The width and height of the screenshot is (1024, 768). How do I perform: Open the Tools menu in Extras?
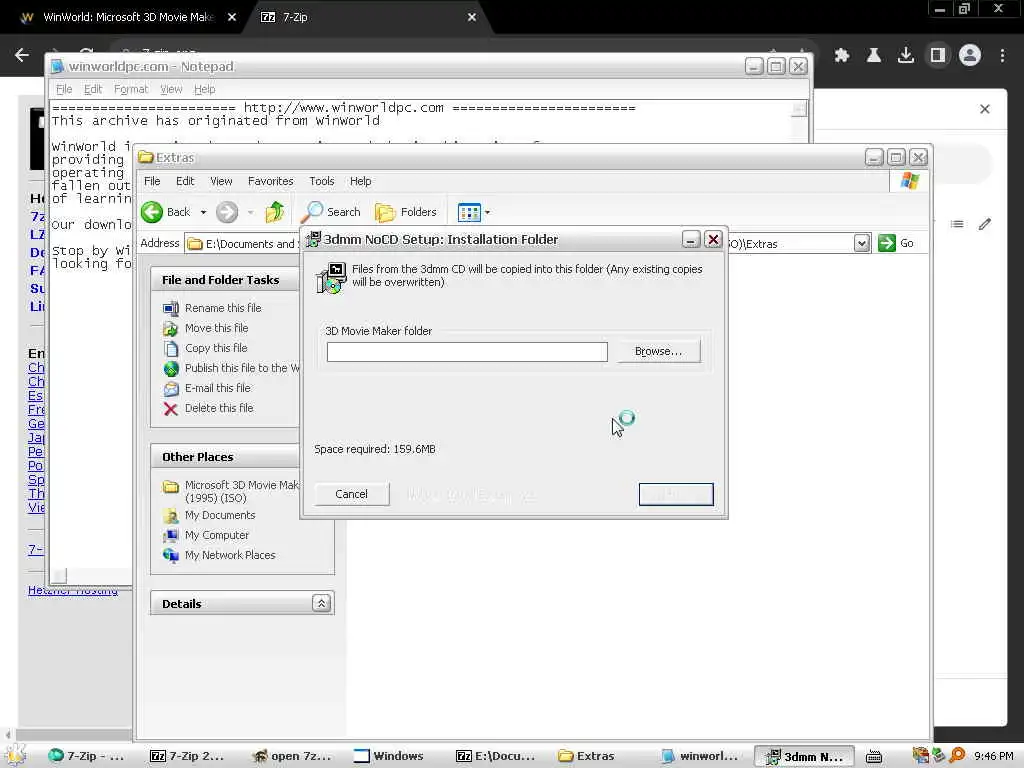tap(321, 181)
